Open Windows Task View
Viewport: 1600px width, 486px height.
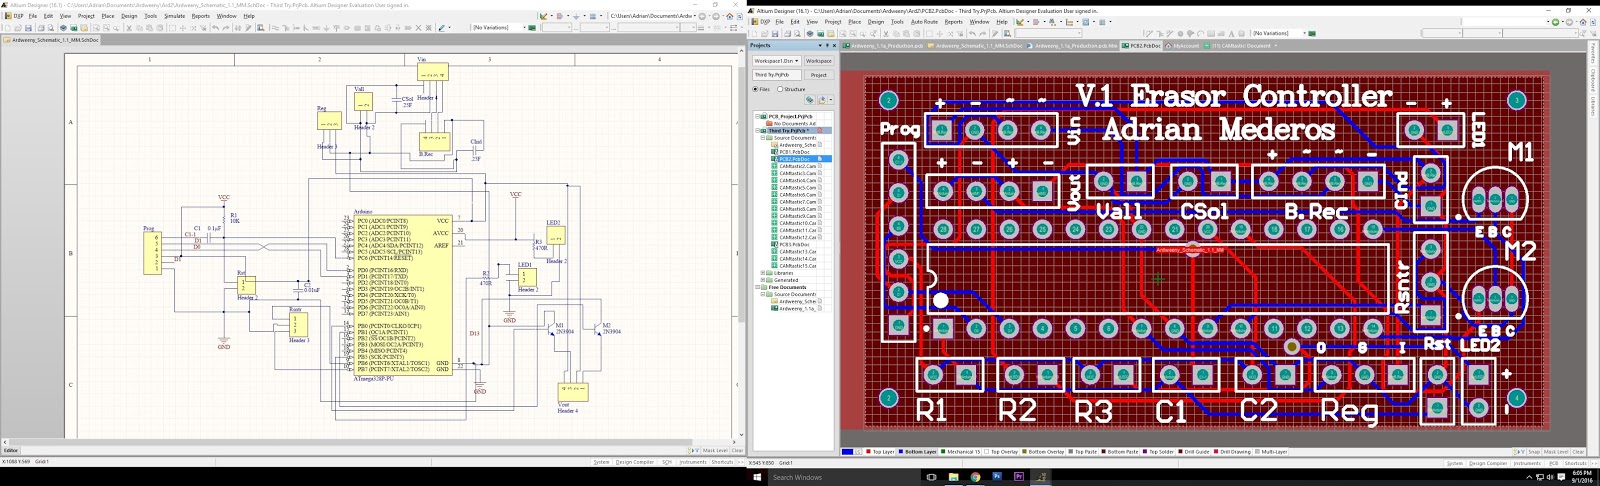coord(931,477)
